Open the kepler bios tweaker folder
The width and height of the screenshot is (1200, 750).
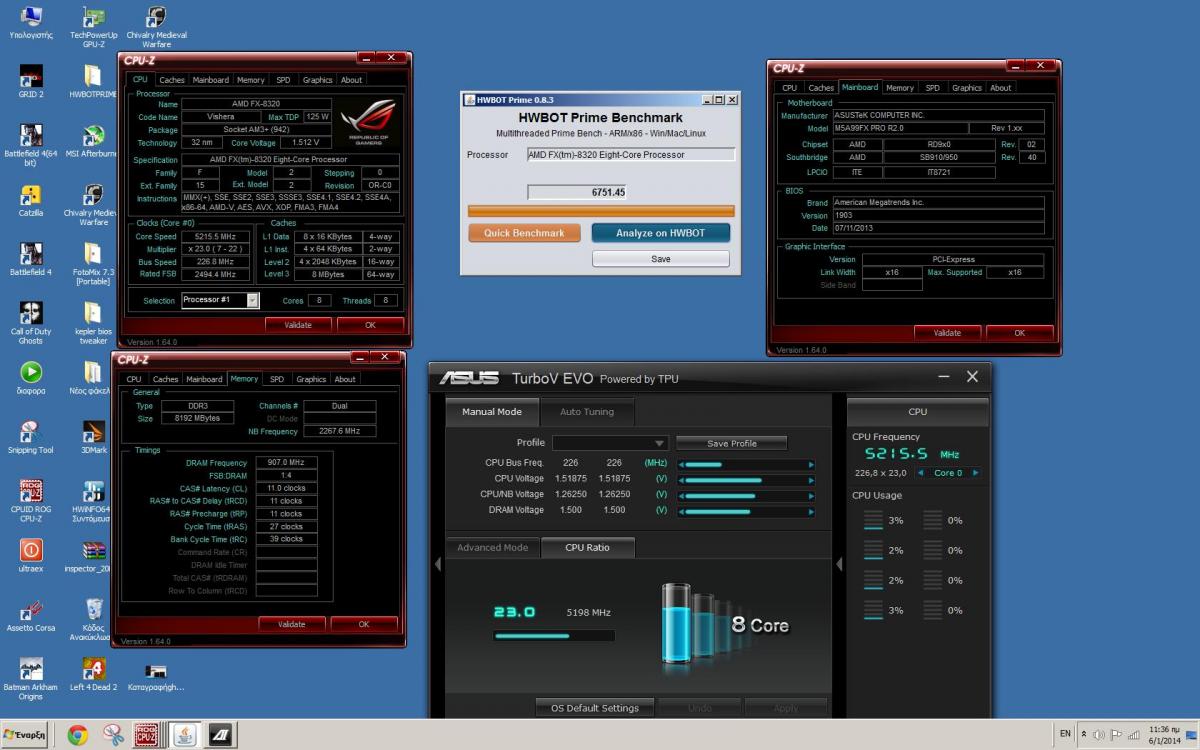click(x=92, y=322)
